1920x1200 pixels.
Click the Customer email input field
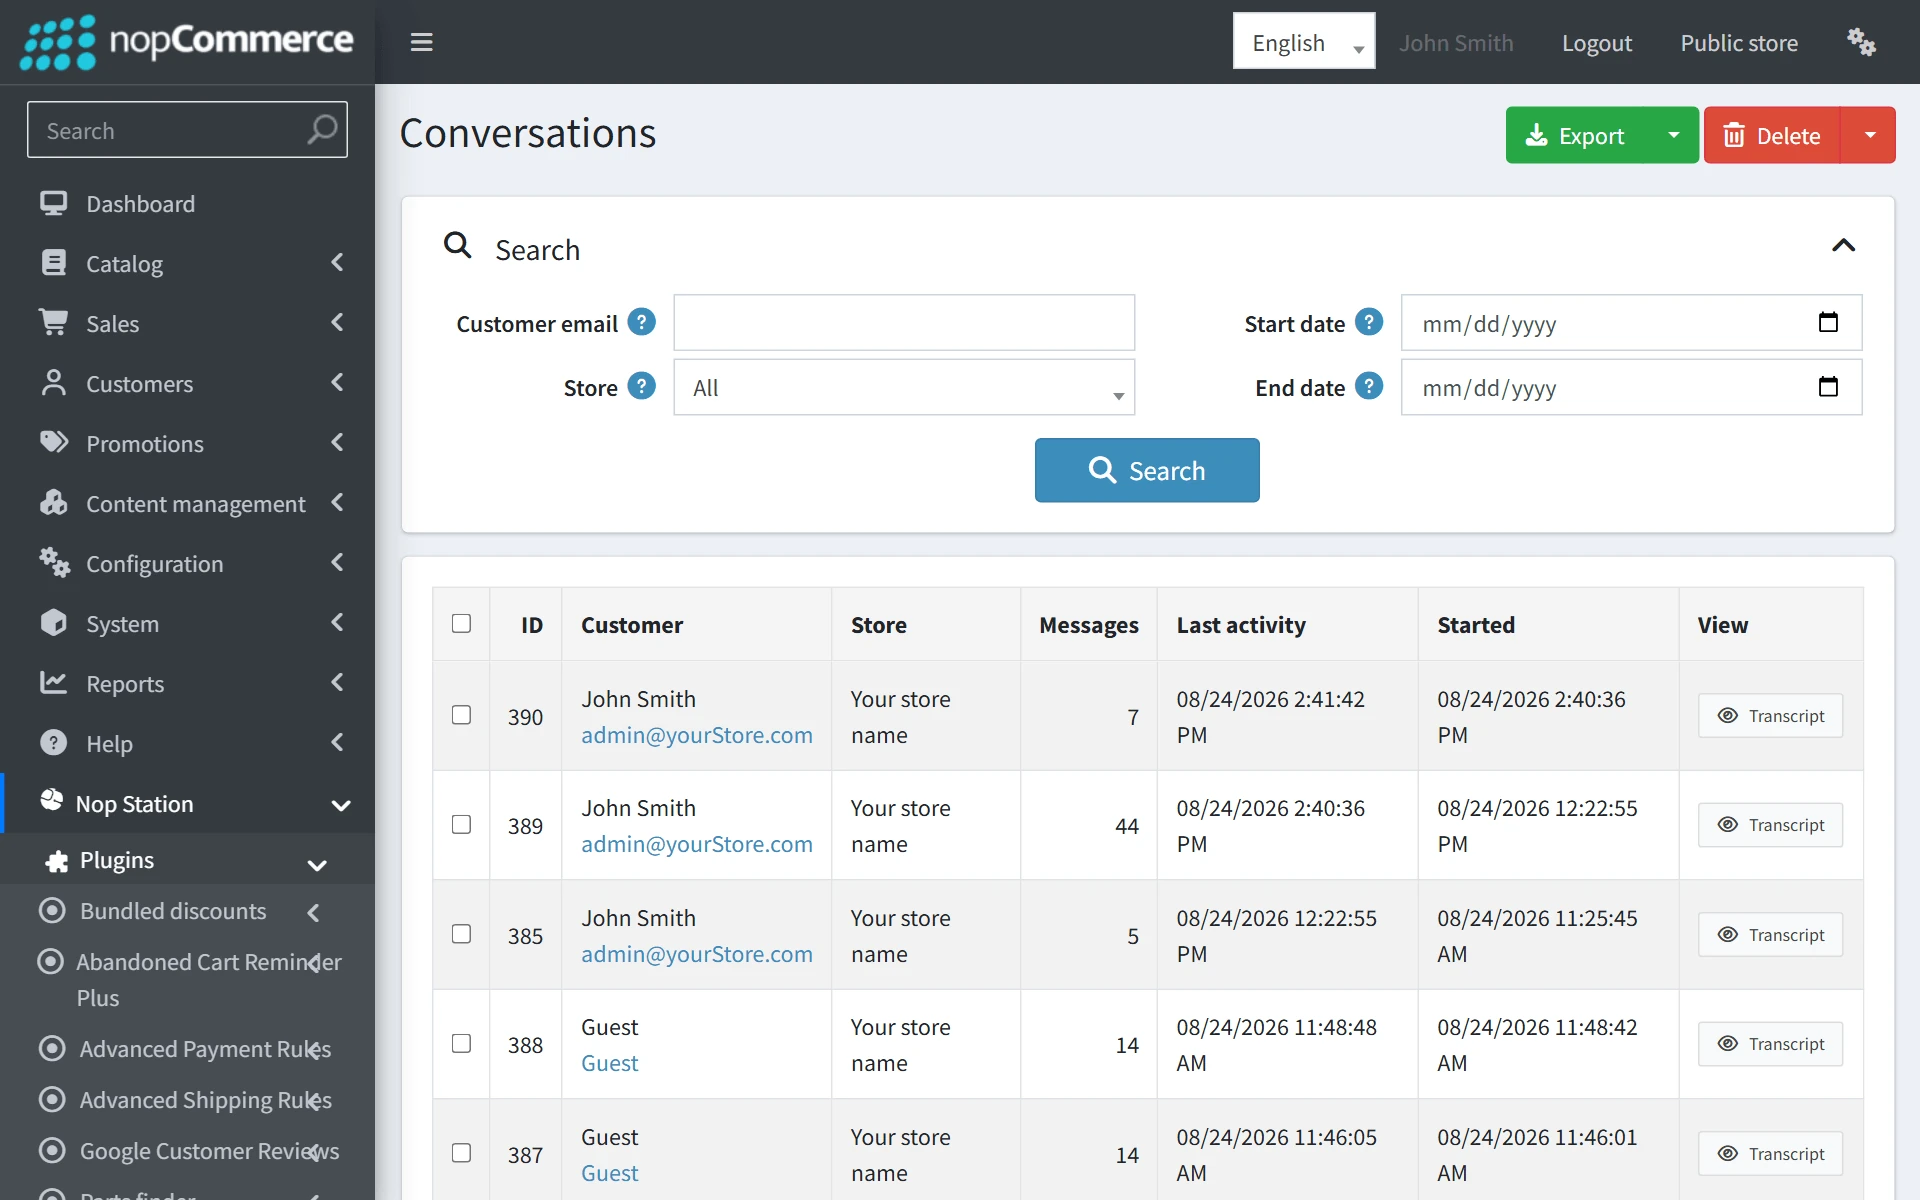click(904, 322)
